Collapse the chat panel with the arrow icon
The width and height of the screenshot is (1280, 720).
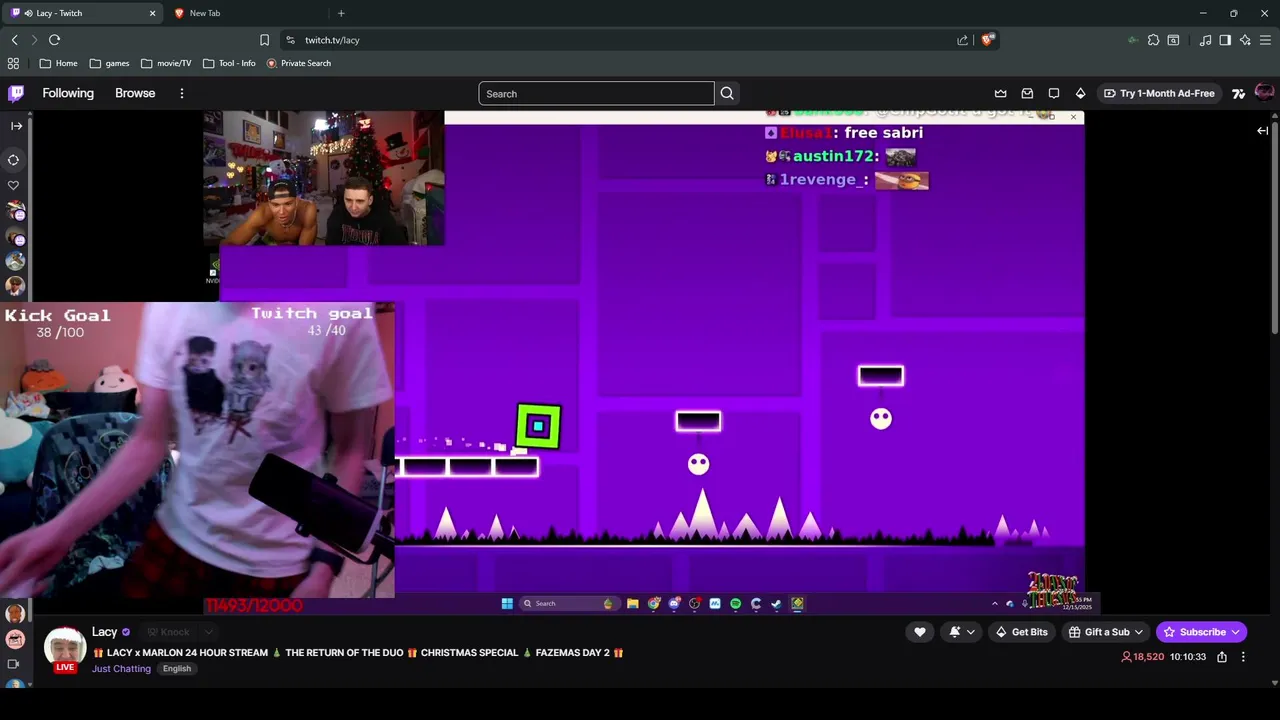1262,130
